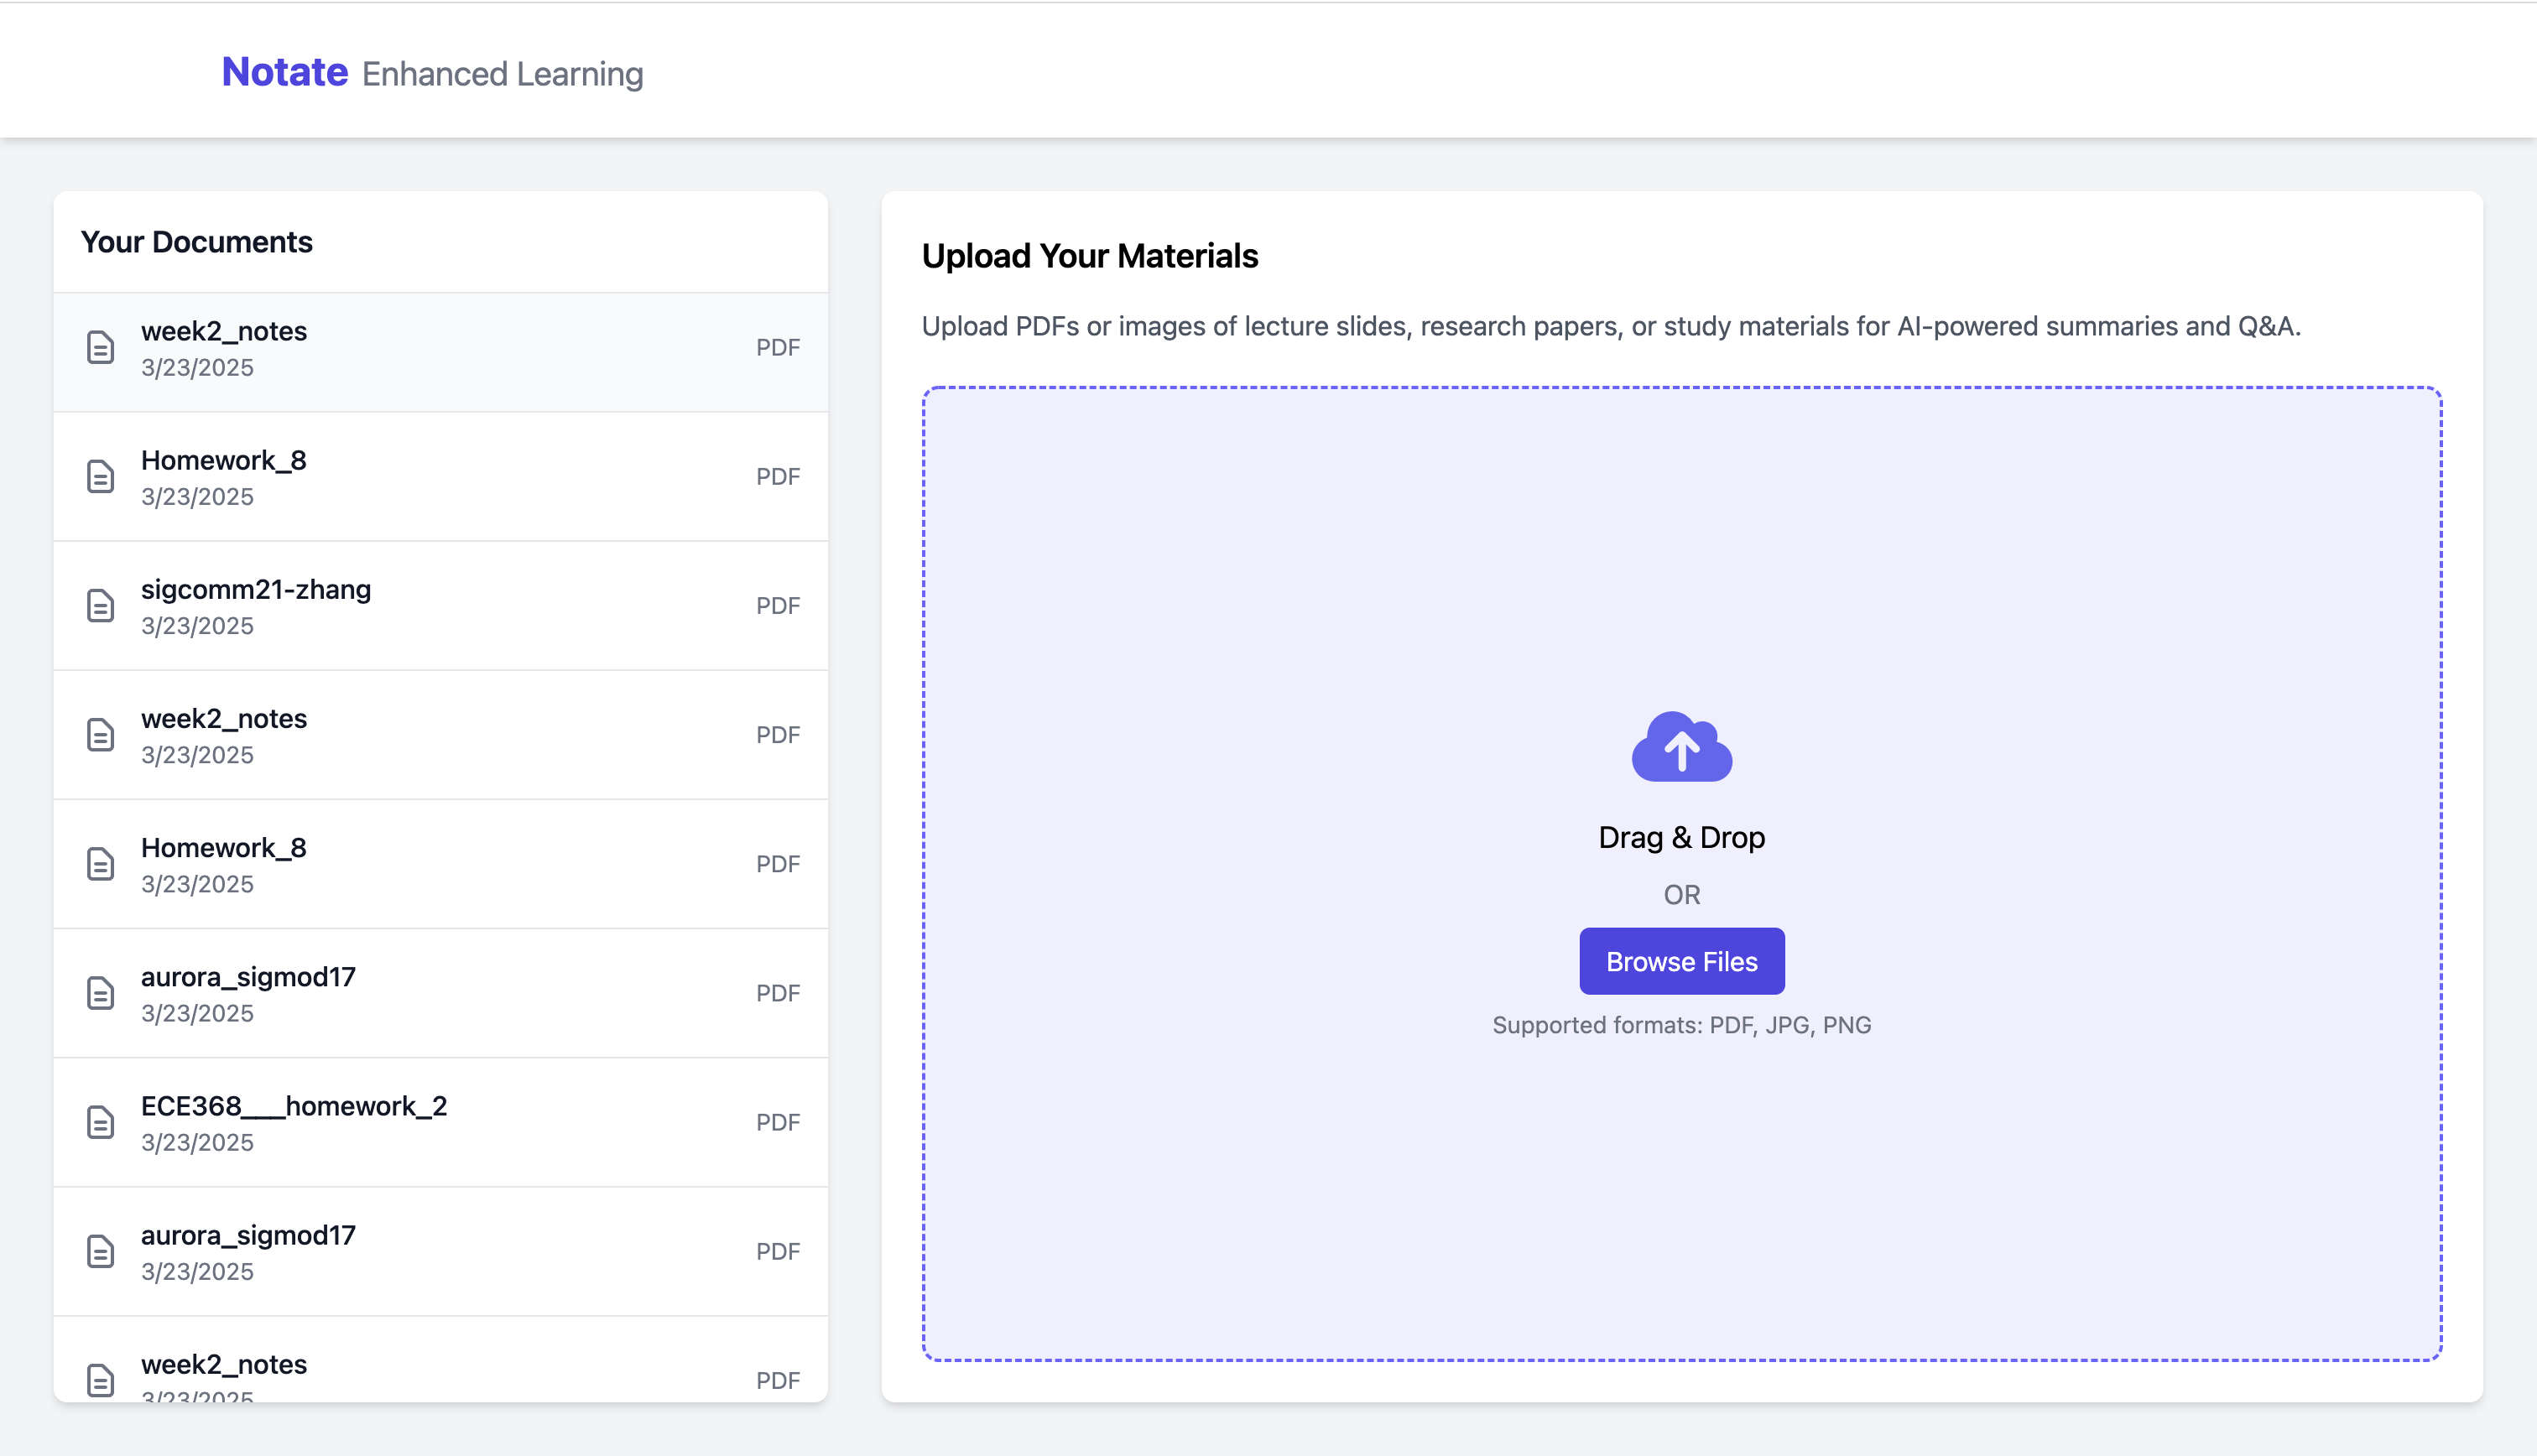Click document icon of first week2_notes entry
The image size is (2537, 1456).
click(100, 348)
